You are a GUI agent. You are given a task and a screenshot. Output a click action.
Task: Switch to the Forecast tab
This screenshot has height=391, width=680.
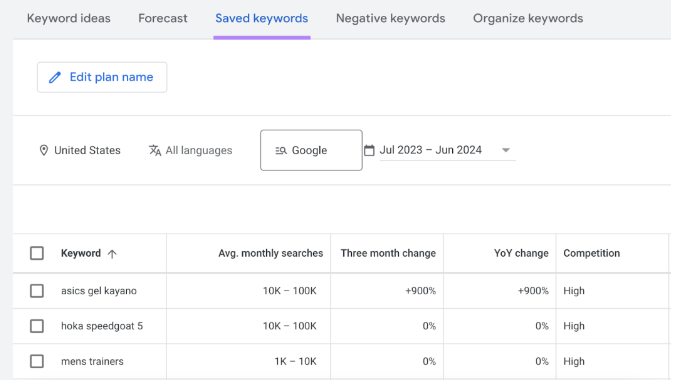tap(163, 18)
